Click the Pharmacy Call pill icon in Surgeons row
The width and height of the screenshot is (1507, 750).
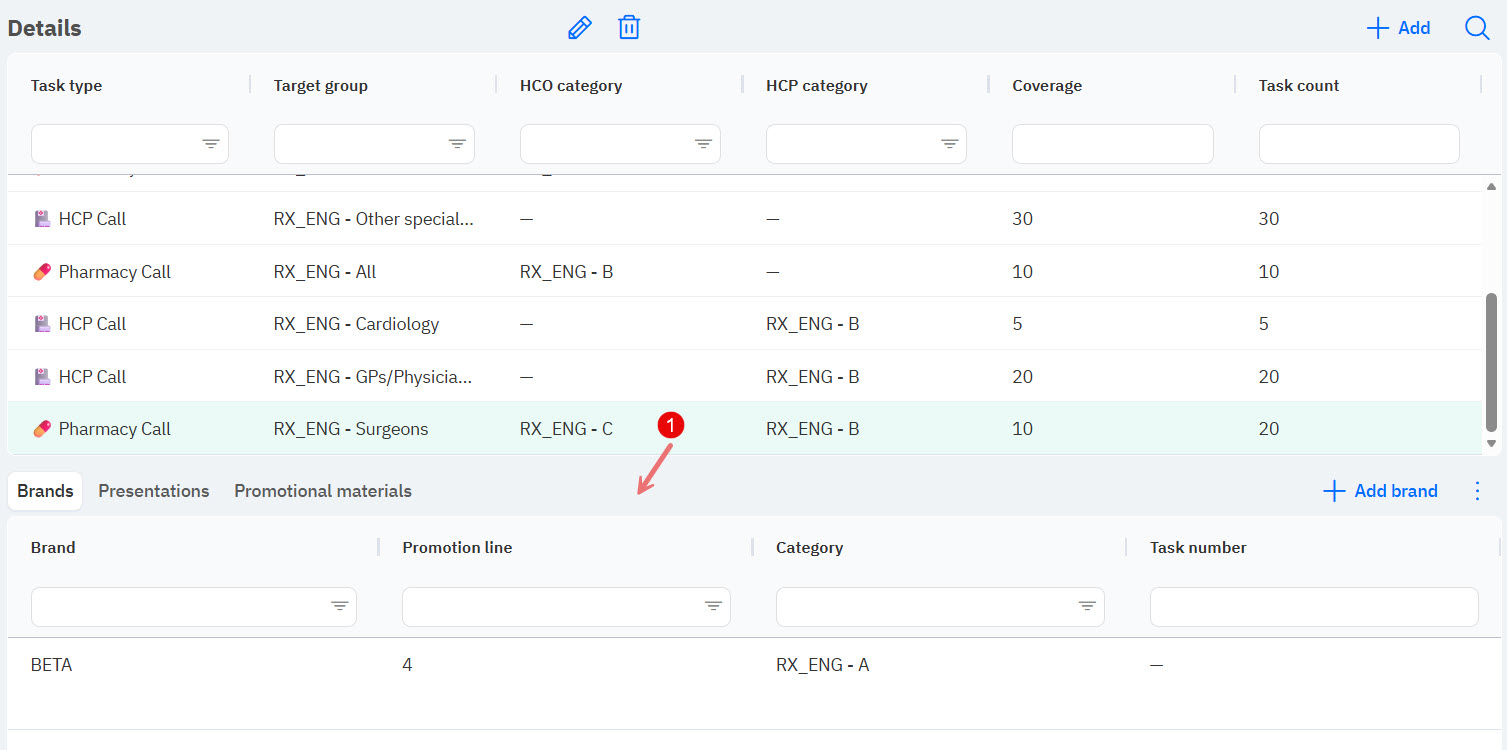[42, 429]
